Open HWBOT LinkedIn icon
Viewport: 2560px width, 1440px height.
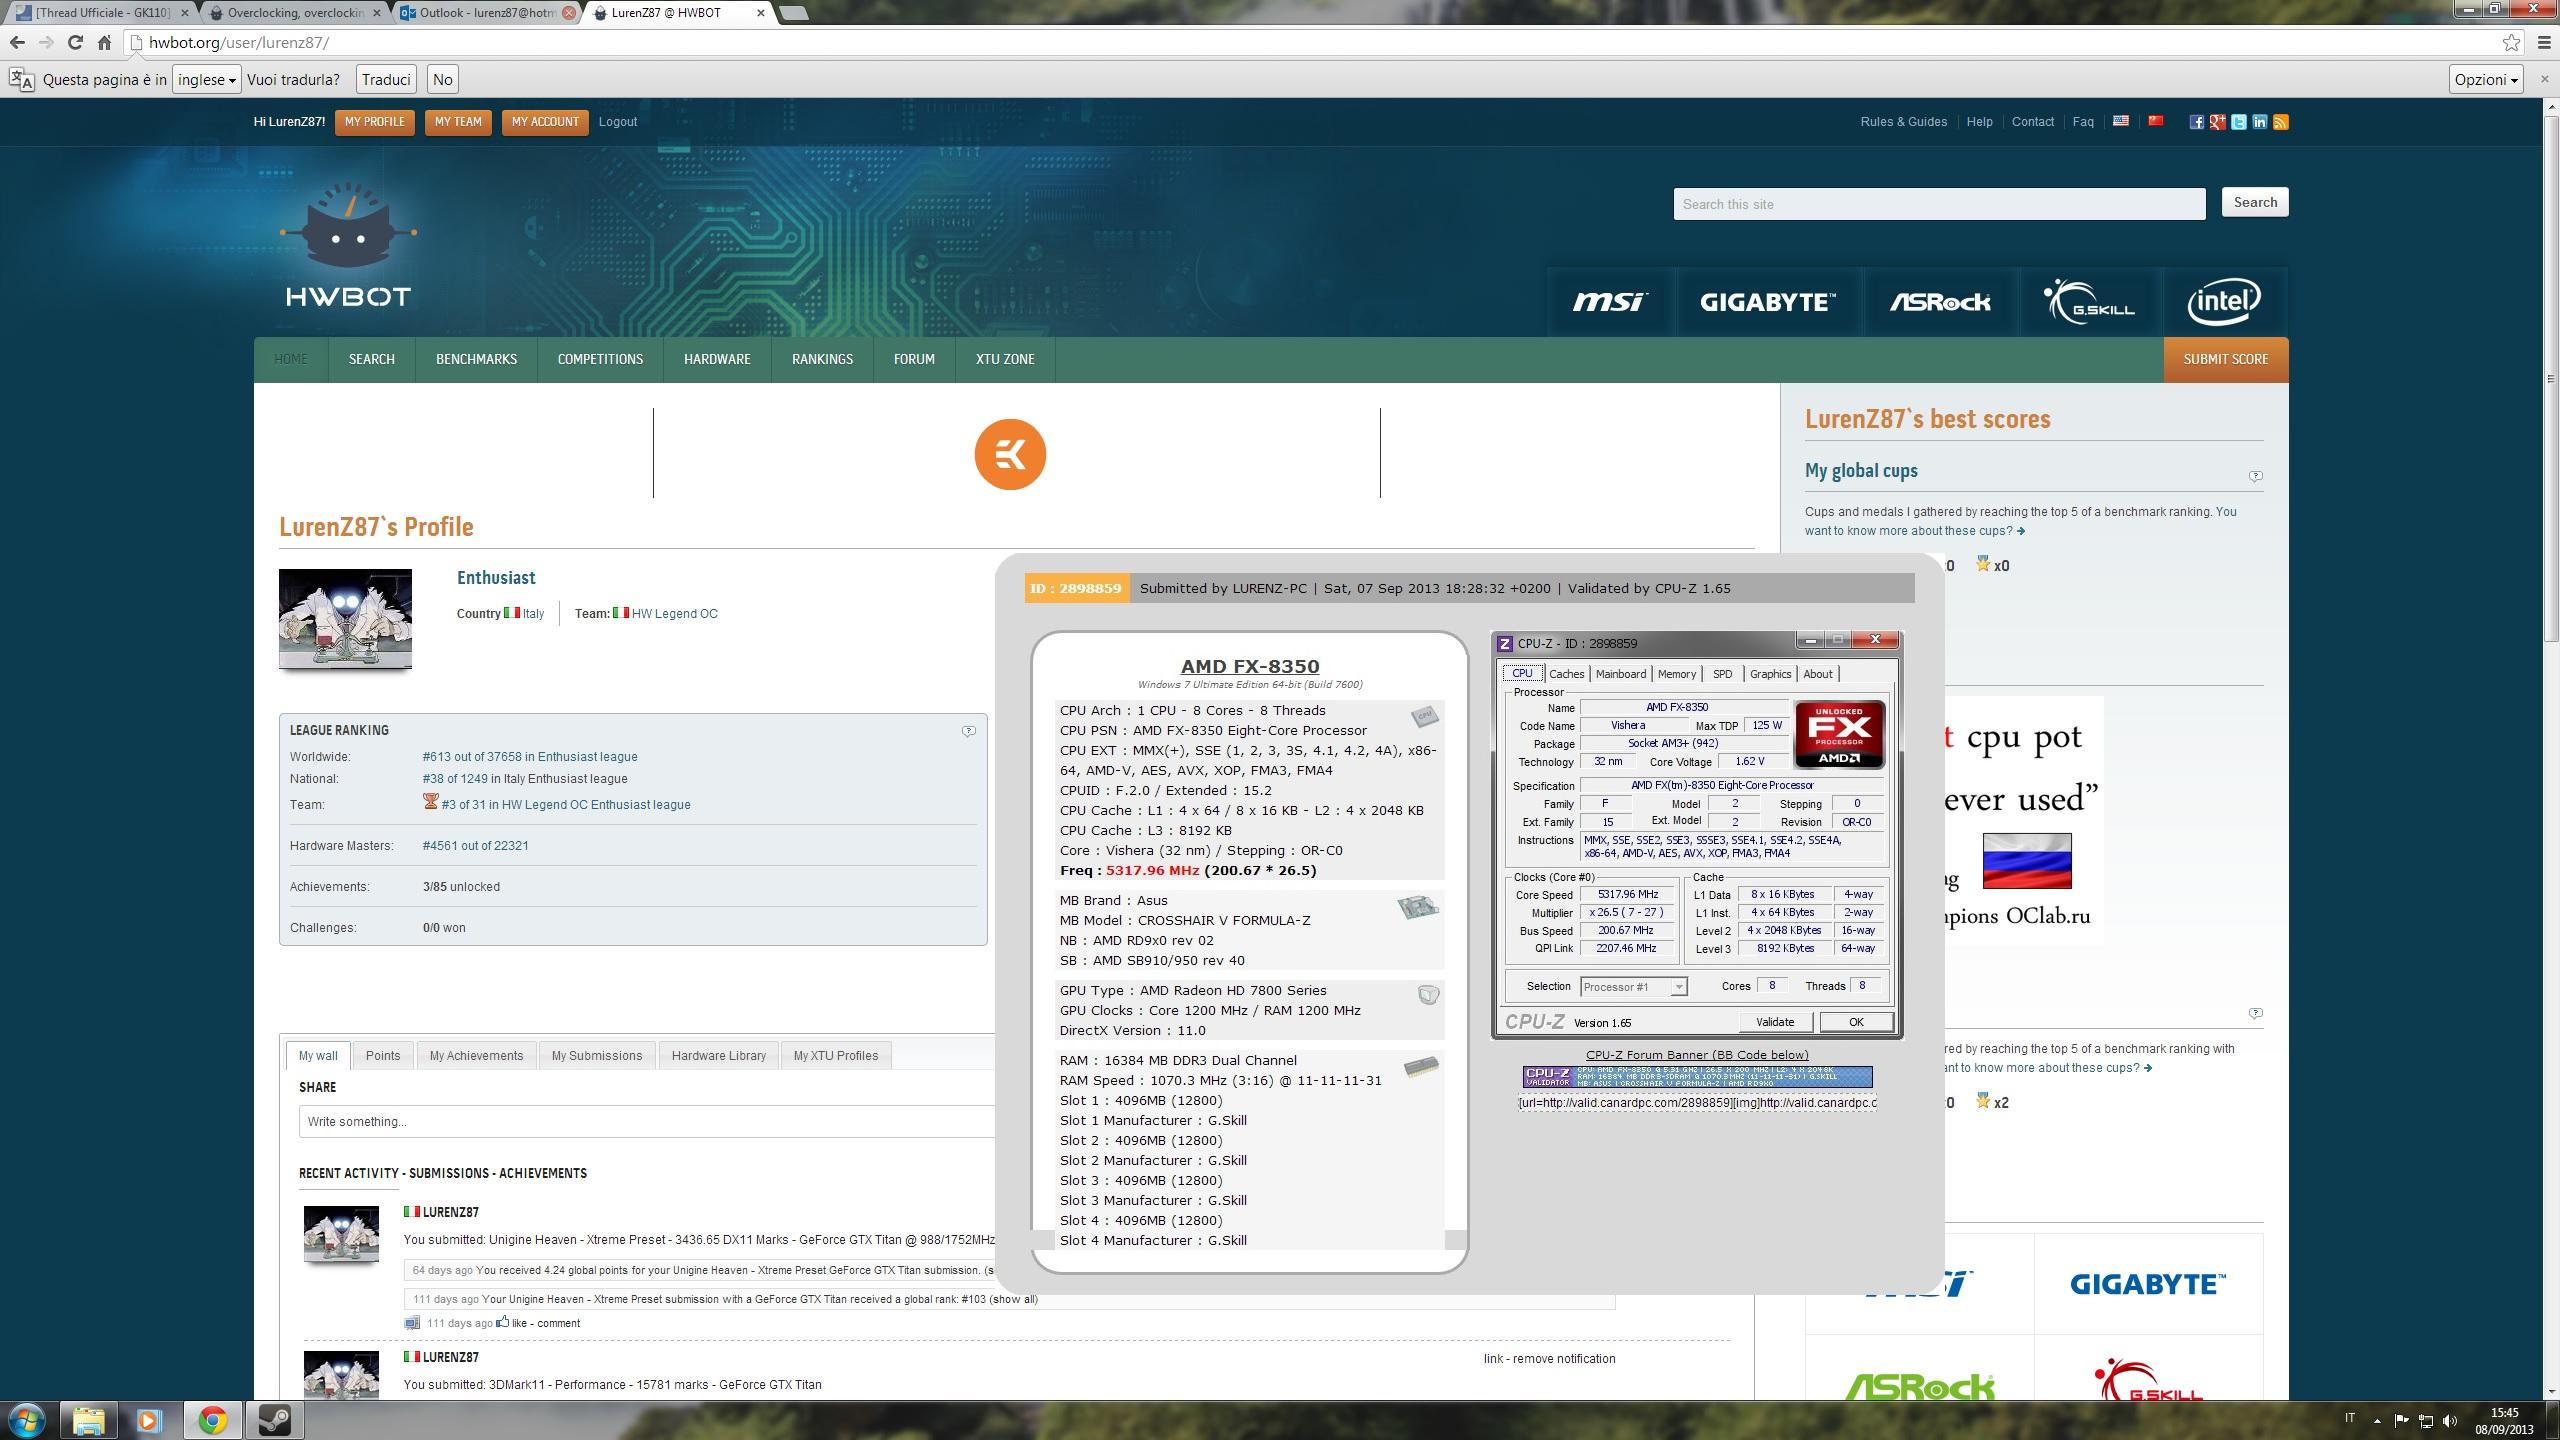coord(2259,122)
